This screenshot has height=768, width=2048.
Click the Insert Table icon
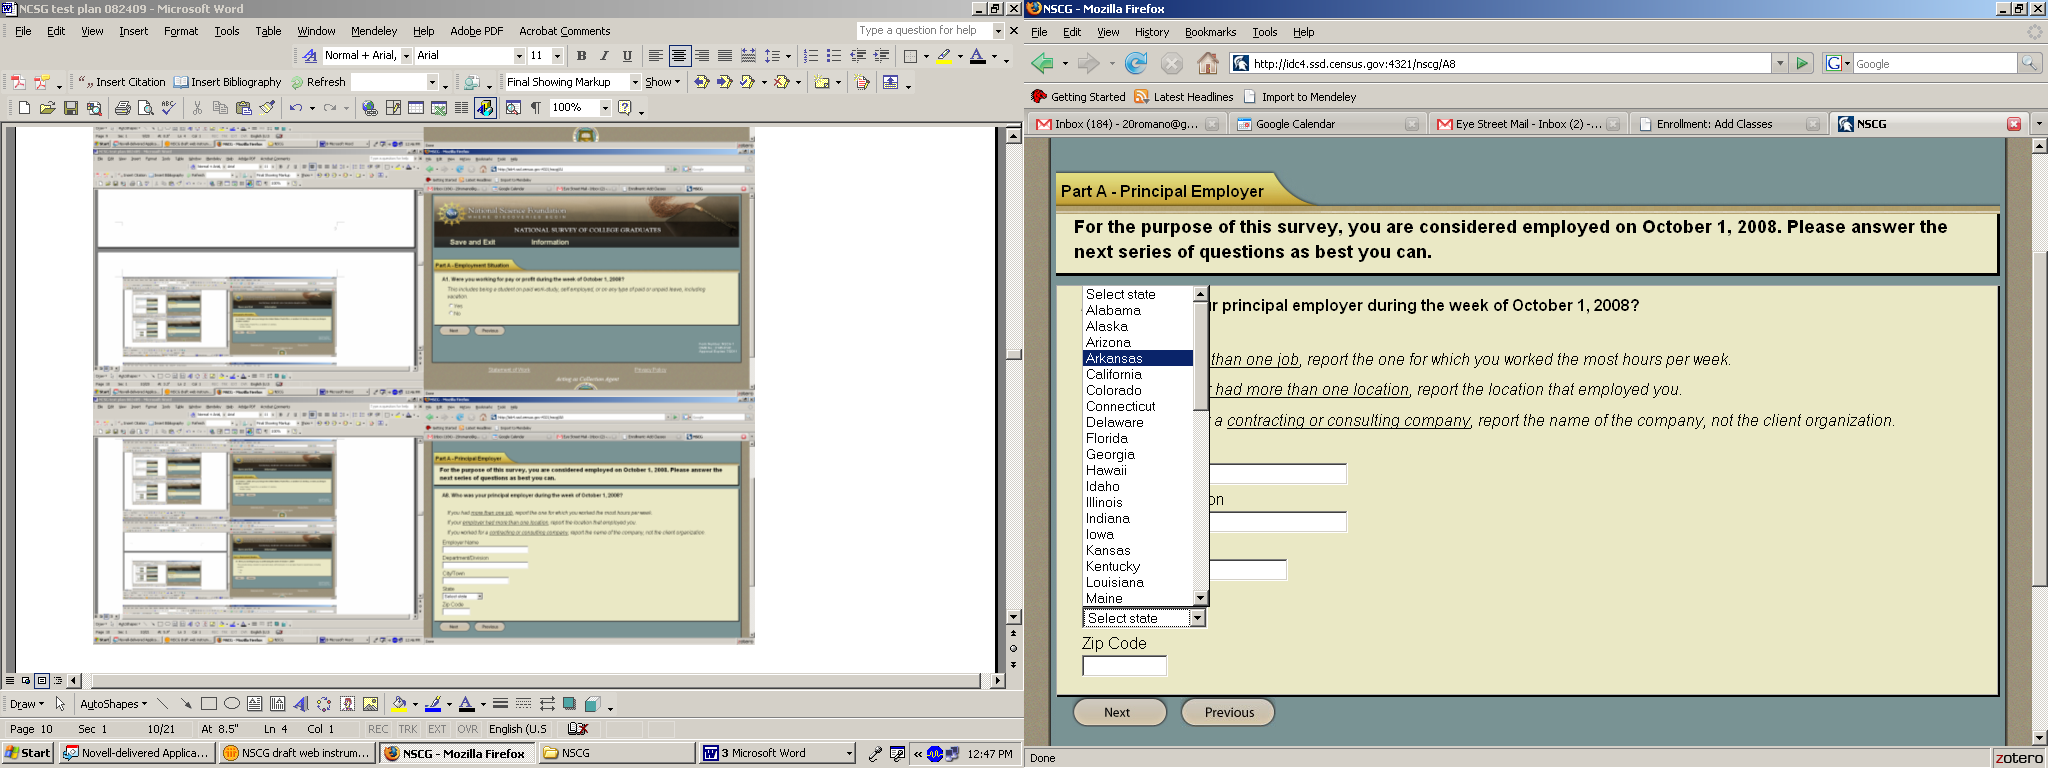tap(415, 108)
